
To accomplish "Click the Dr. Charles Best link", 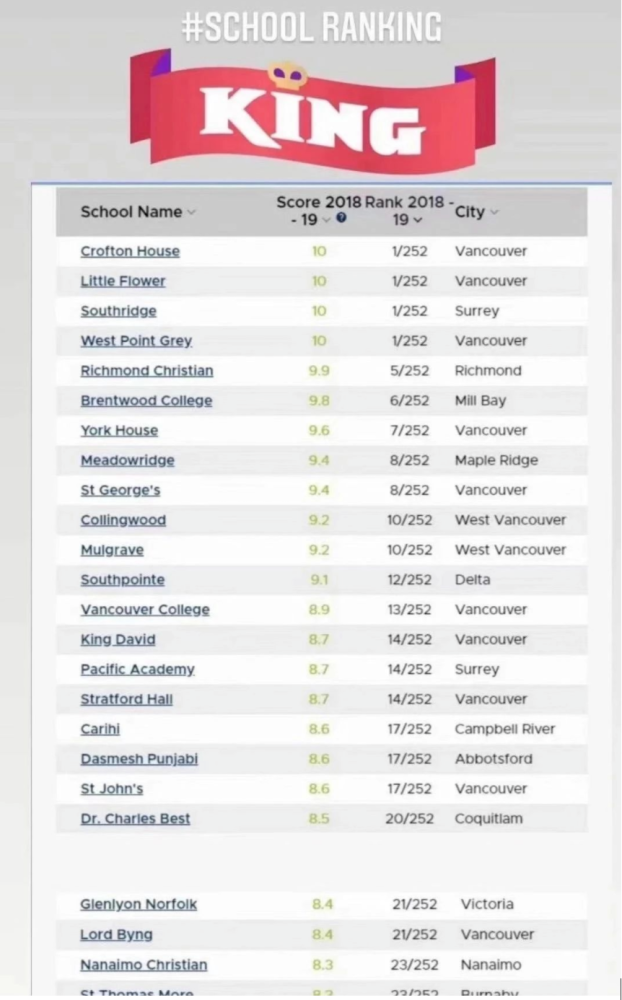I will pyautogui.click(x=135, y=819).
